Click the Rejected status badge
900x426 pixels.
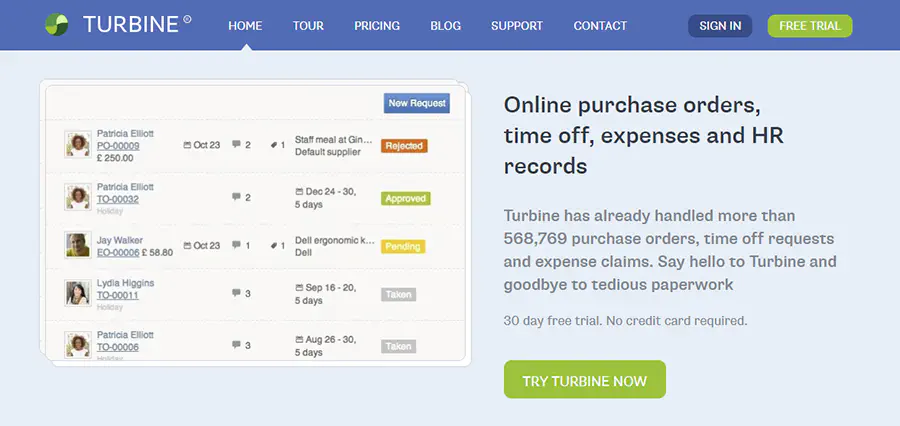point(404,146)
